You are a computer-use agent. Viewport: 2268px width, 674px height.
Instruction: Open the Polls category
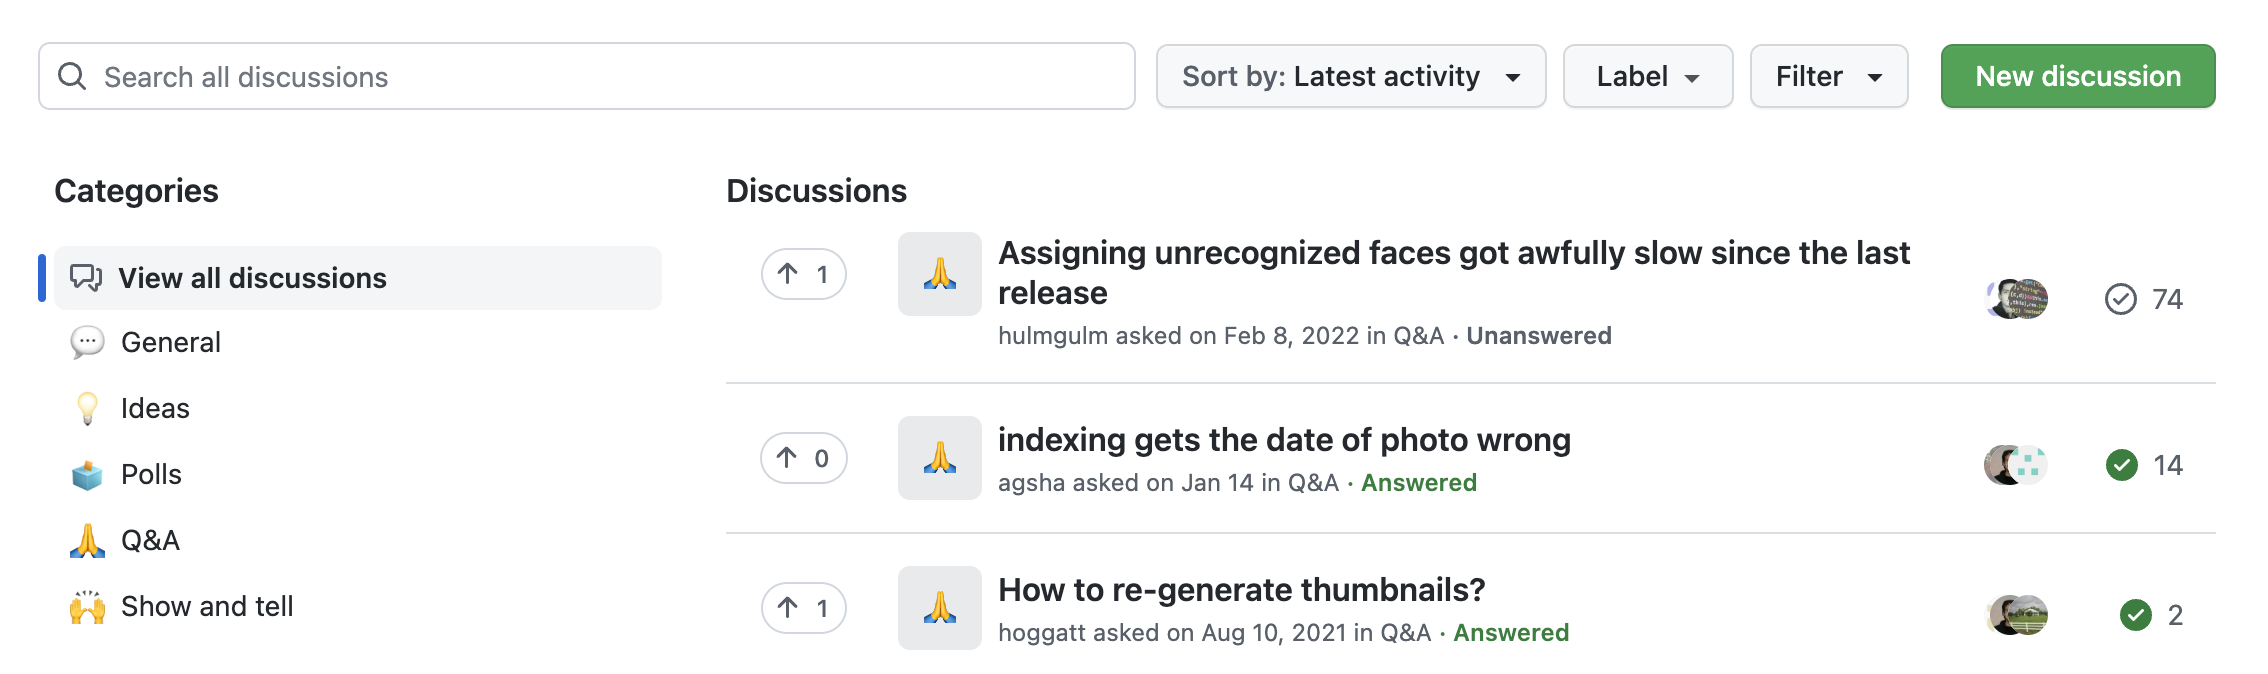(x=151, y=474)
